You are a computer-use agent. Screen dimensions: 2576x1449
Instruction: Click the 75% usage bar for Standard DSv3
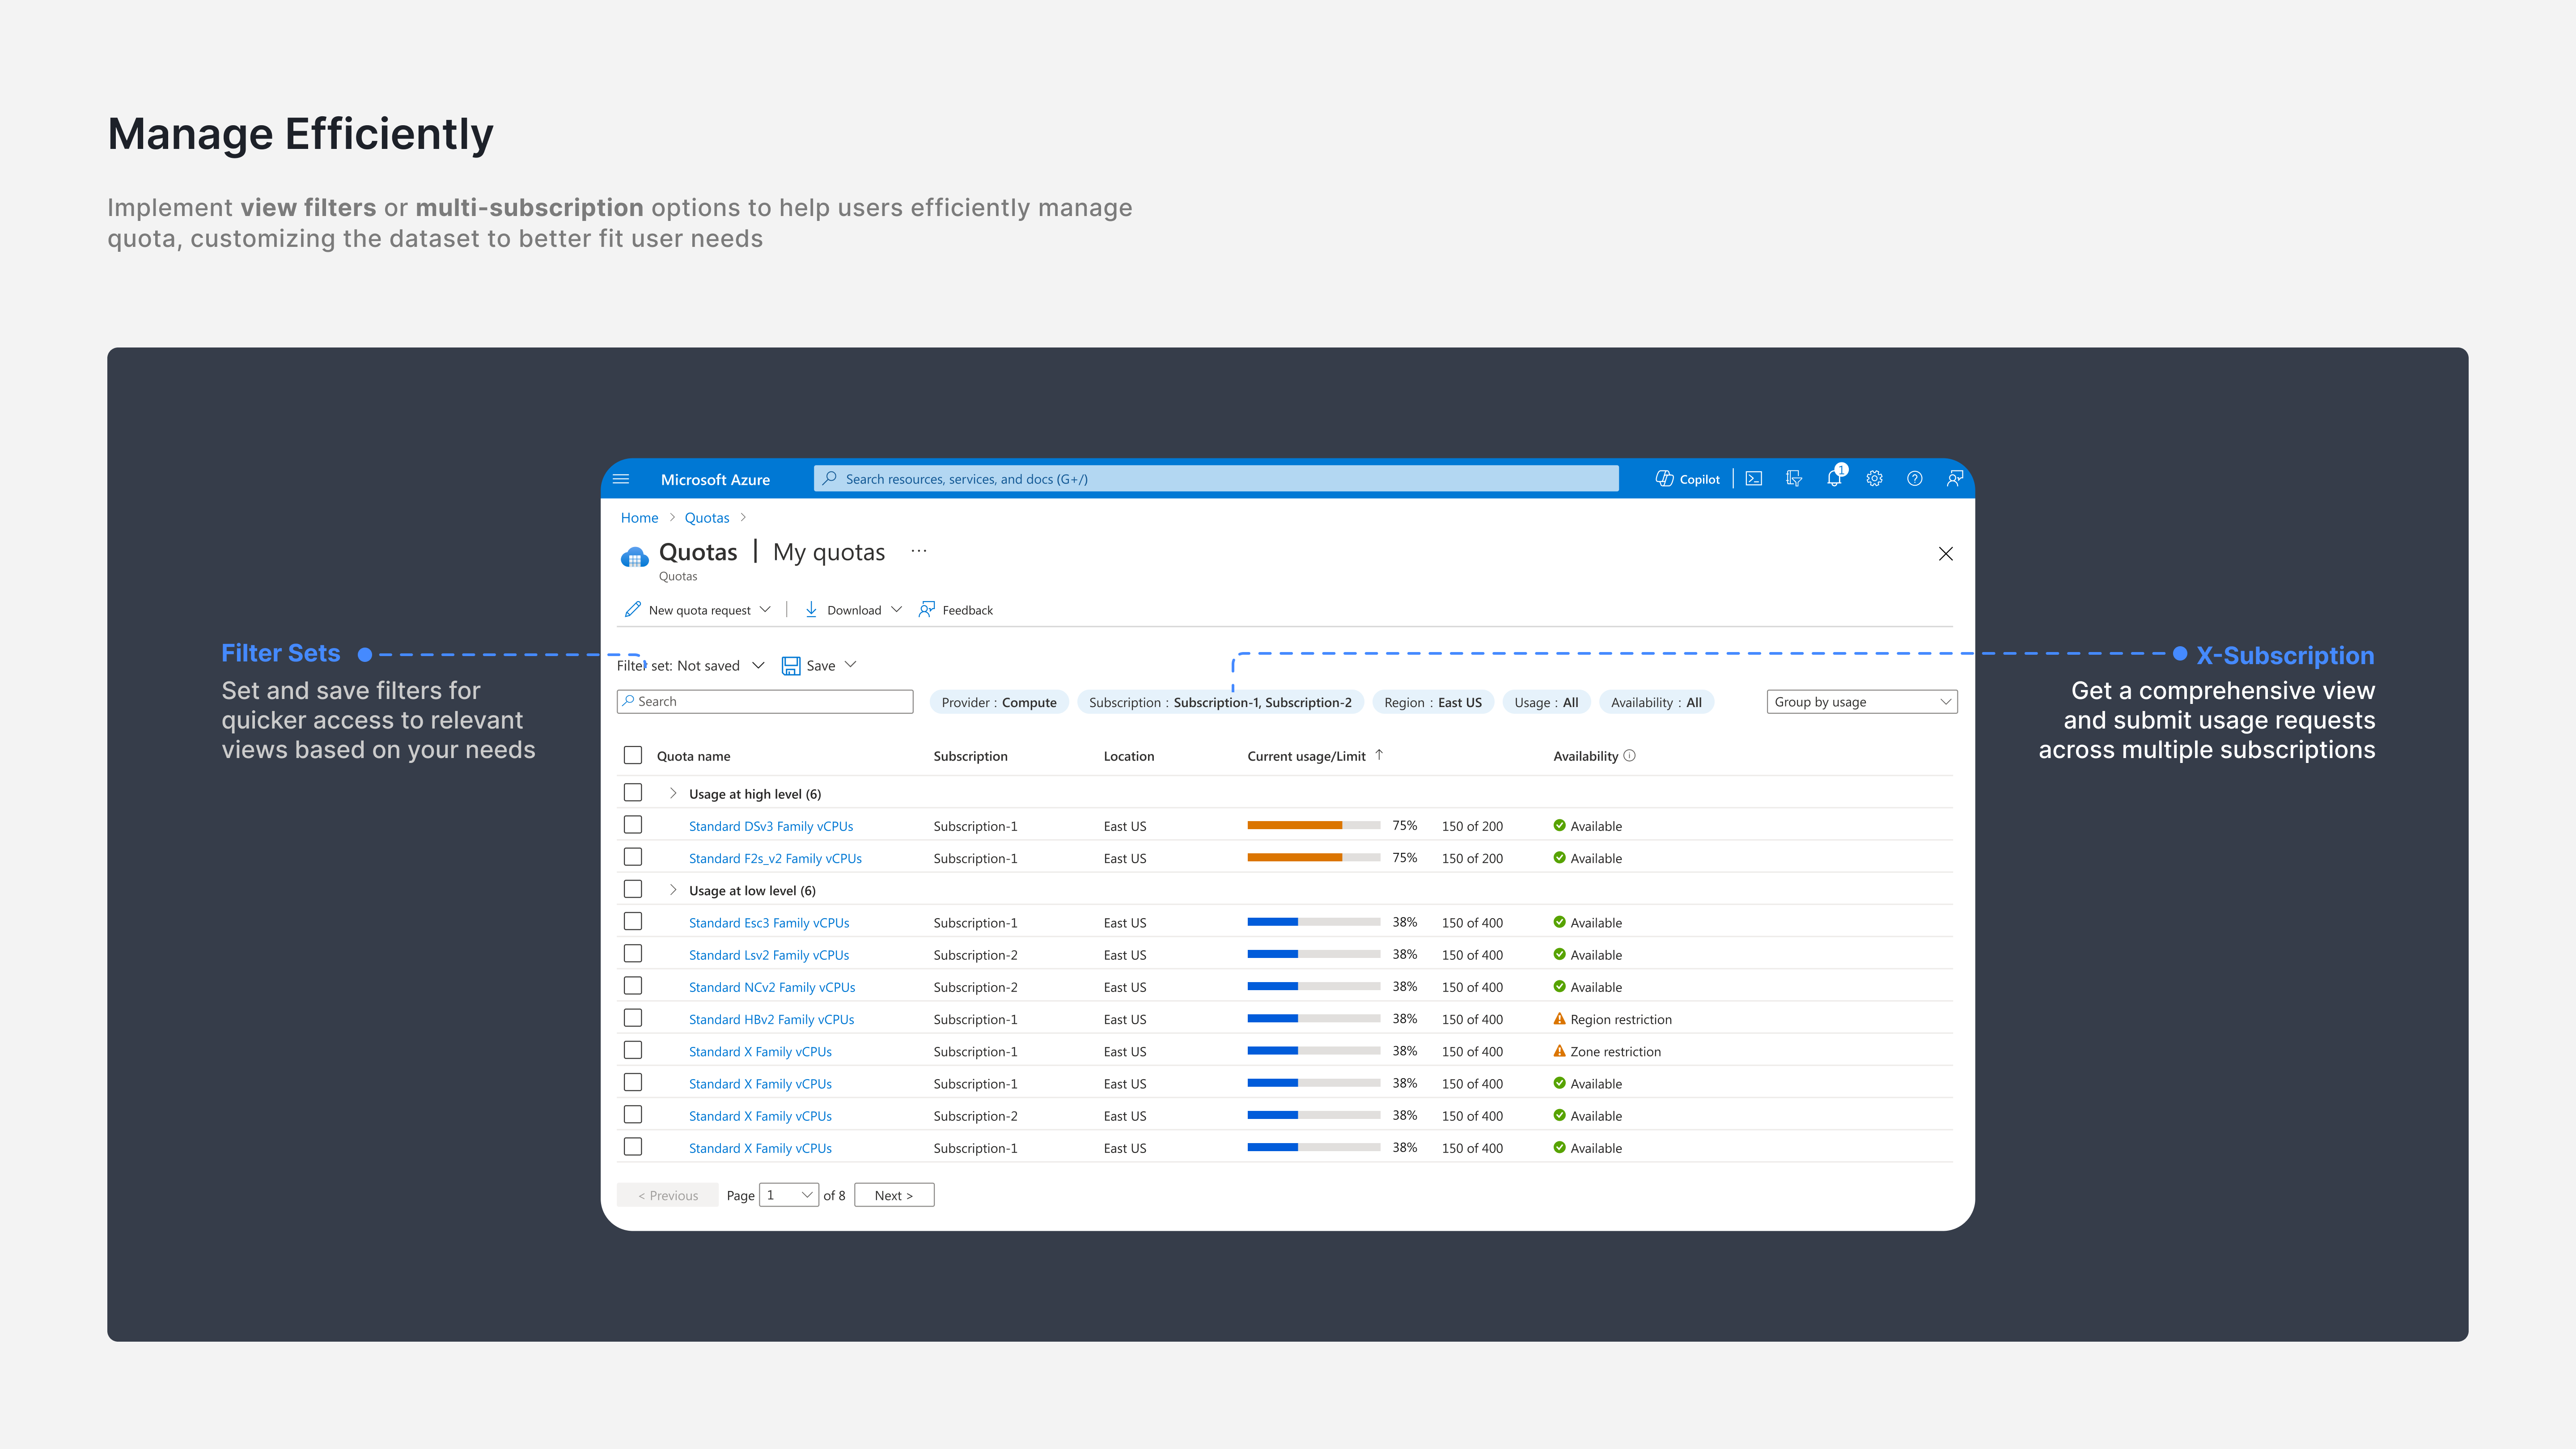tap(1314, 825)
